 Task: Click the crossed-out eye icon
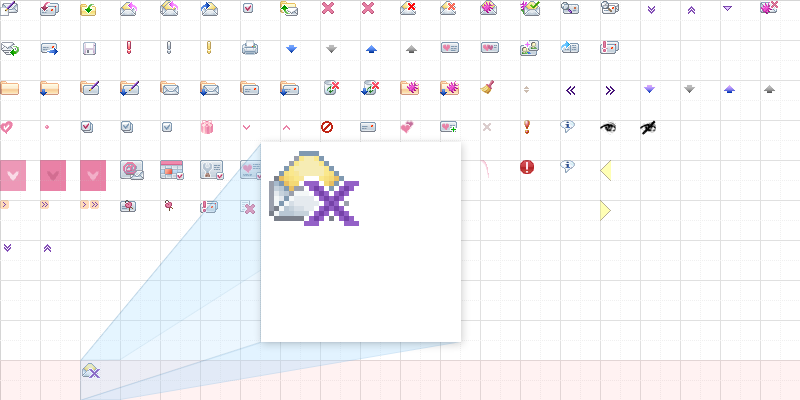pos(647,127)
